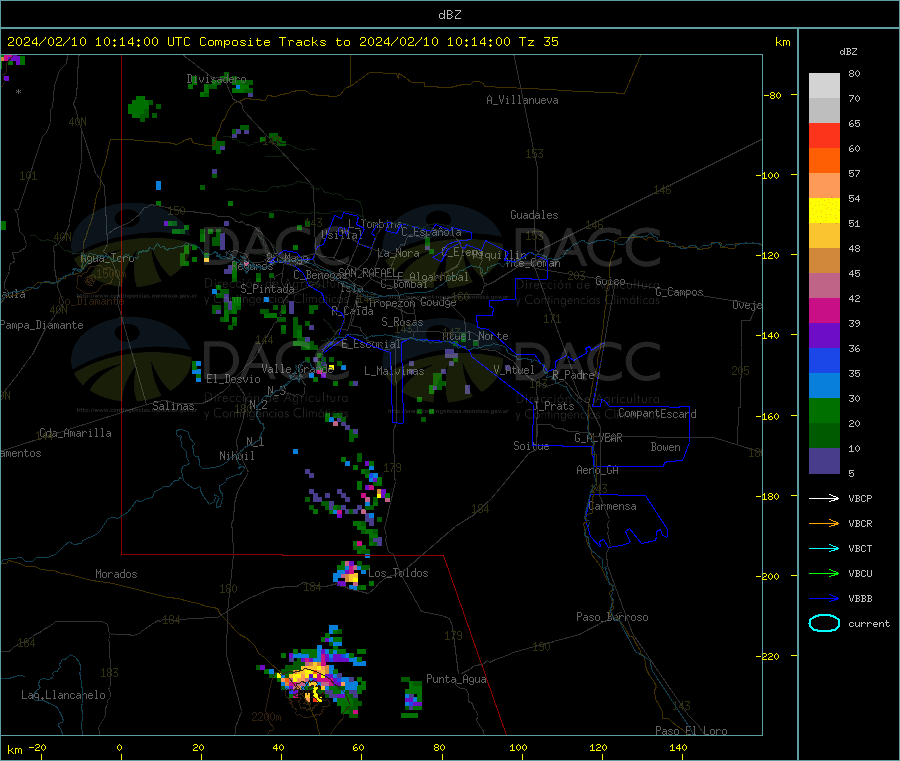Click the Paso_El_Loro map label
This screenshot has height=761, width=900.
coord(691,731)
